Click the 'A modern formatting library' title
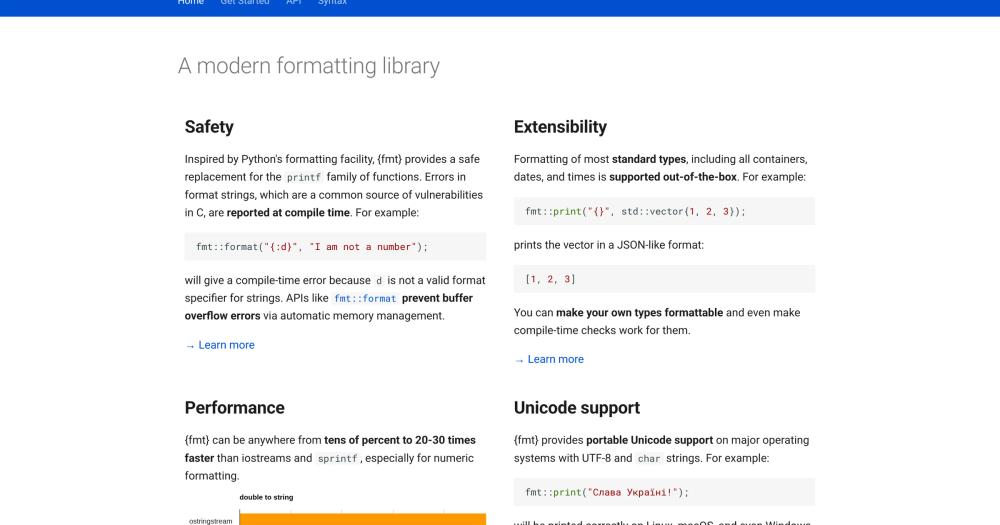This screenshot has height=525, width=1000. [x=309, y=66]
